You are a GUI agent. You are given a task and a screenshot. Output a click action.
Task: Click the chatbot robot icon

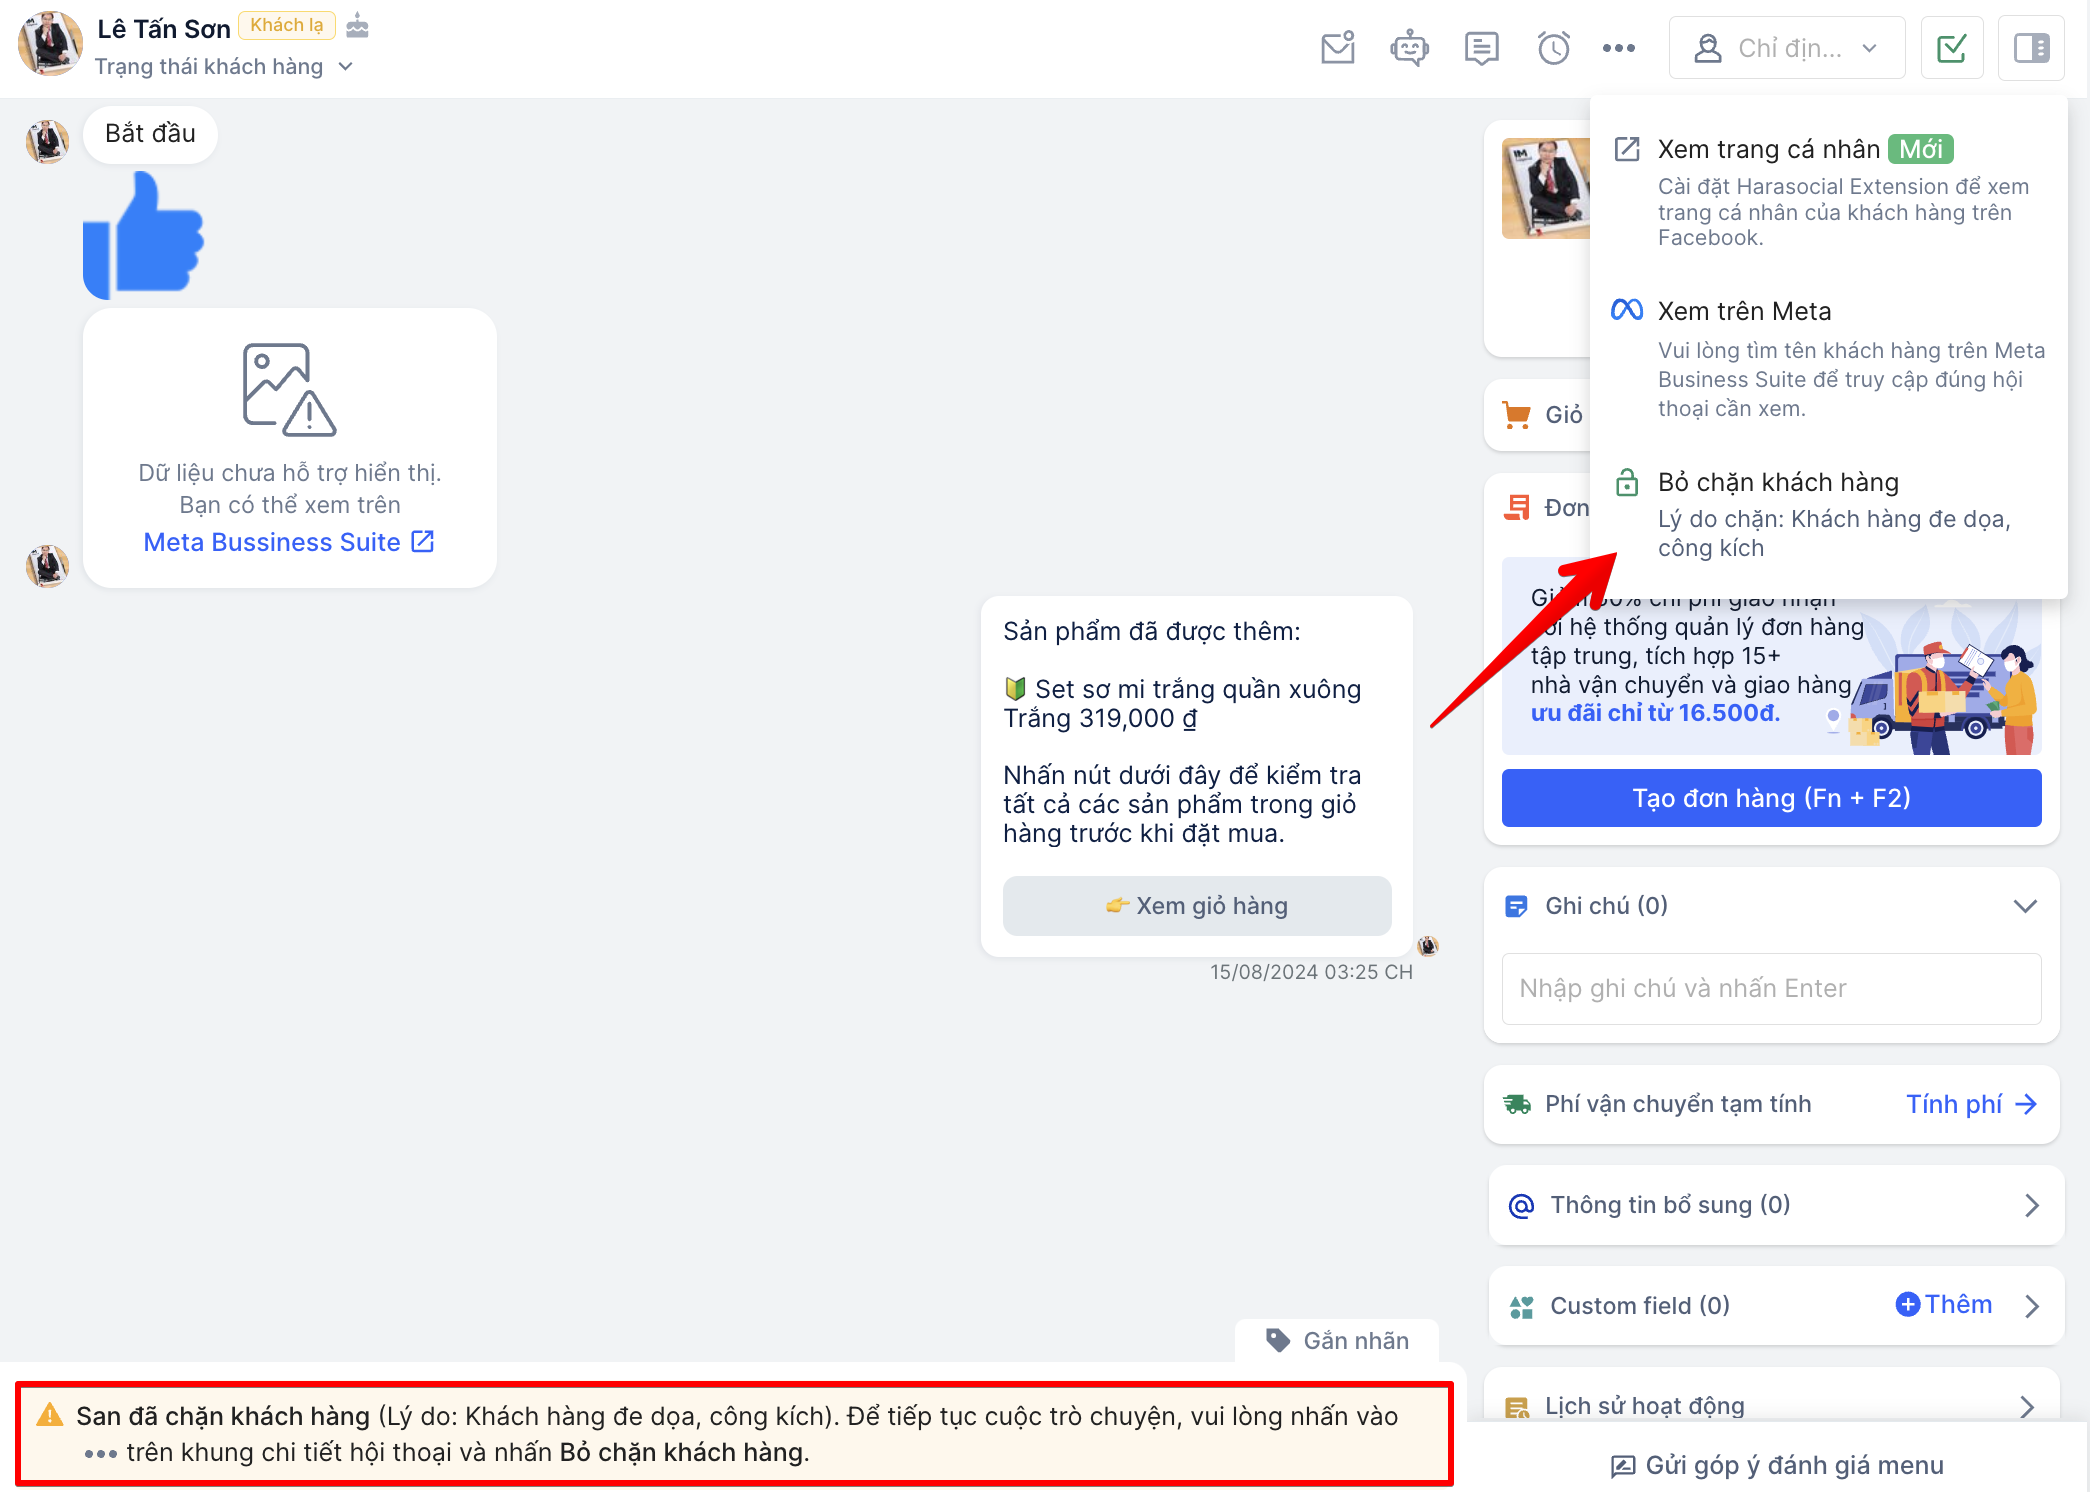pyautogui.click(x=1409, y=48)
